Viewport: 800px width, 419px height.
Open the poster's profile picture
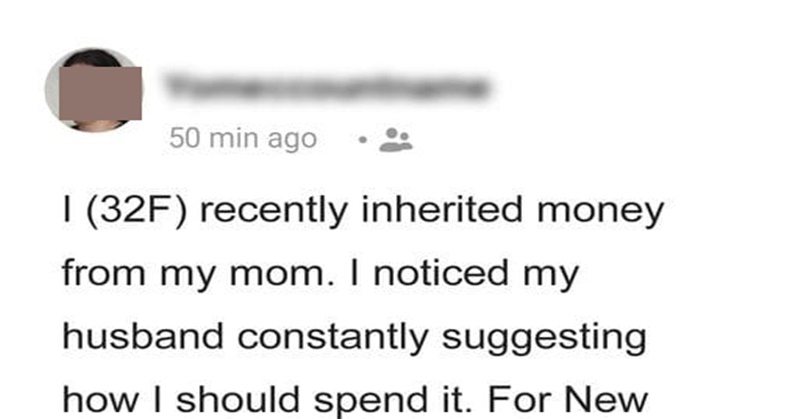click(94, 90)
